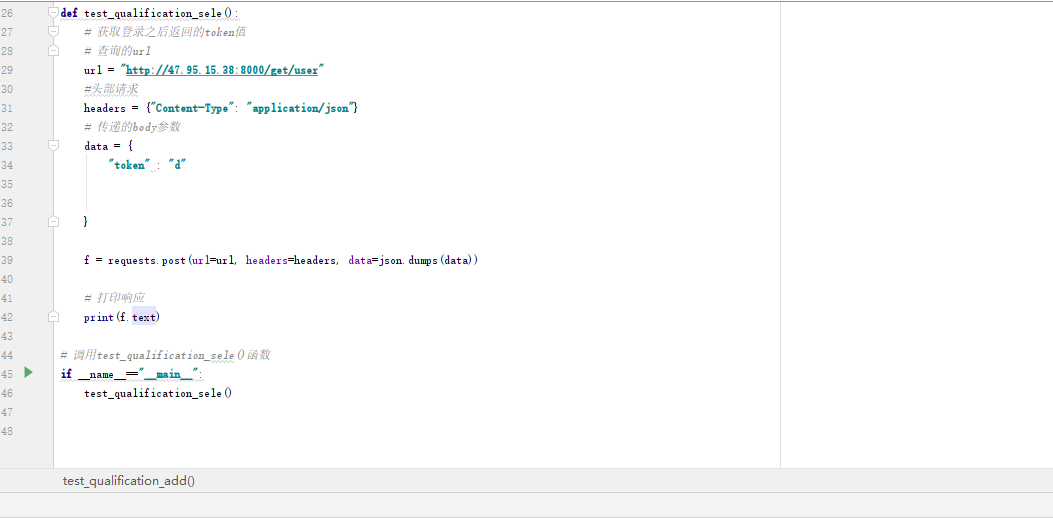The height and width of the screenshot is (518, 1053).
Task: Click the "Content-Type" header string
Action: click(x=192, y=108)
